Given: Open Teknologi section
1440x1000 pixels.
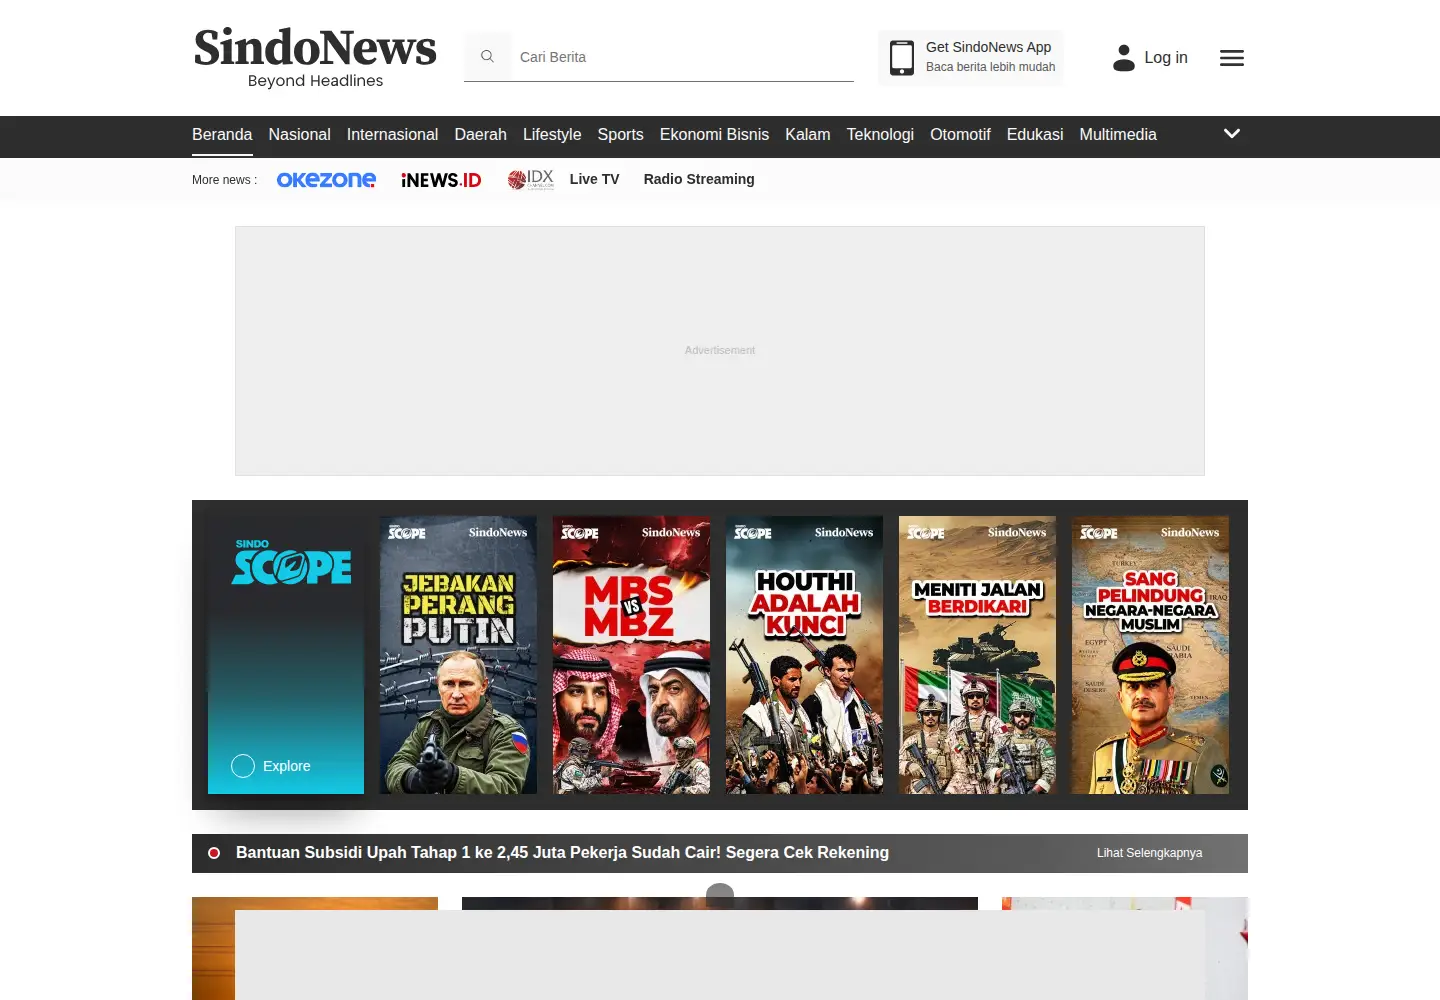Looking at the screenshot, I should tap(880, 135).
